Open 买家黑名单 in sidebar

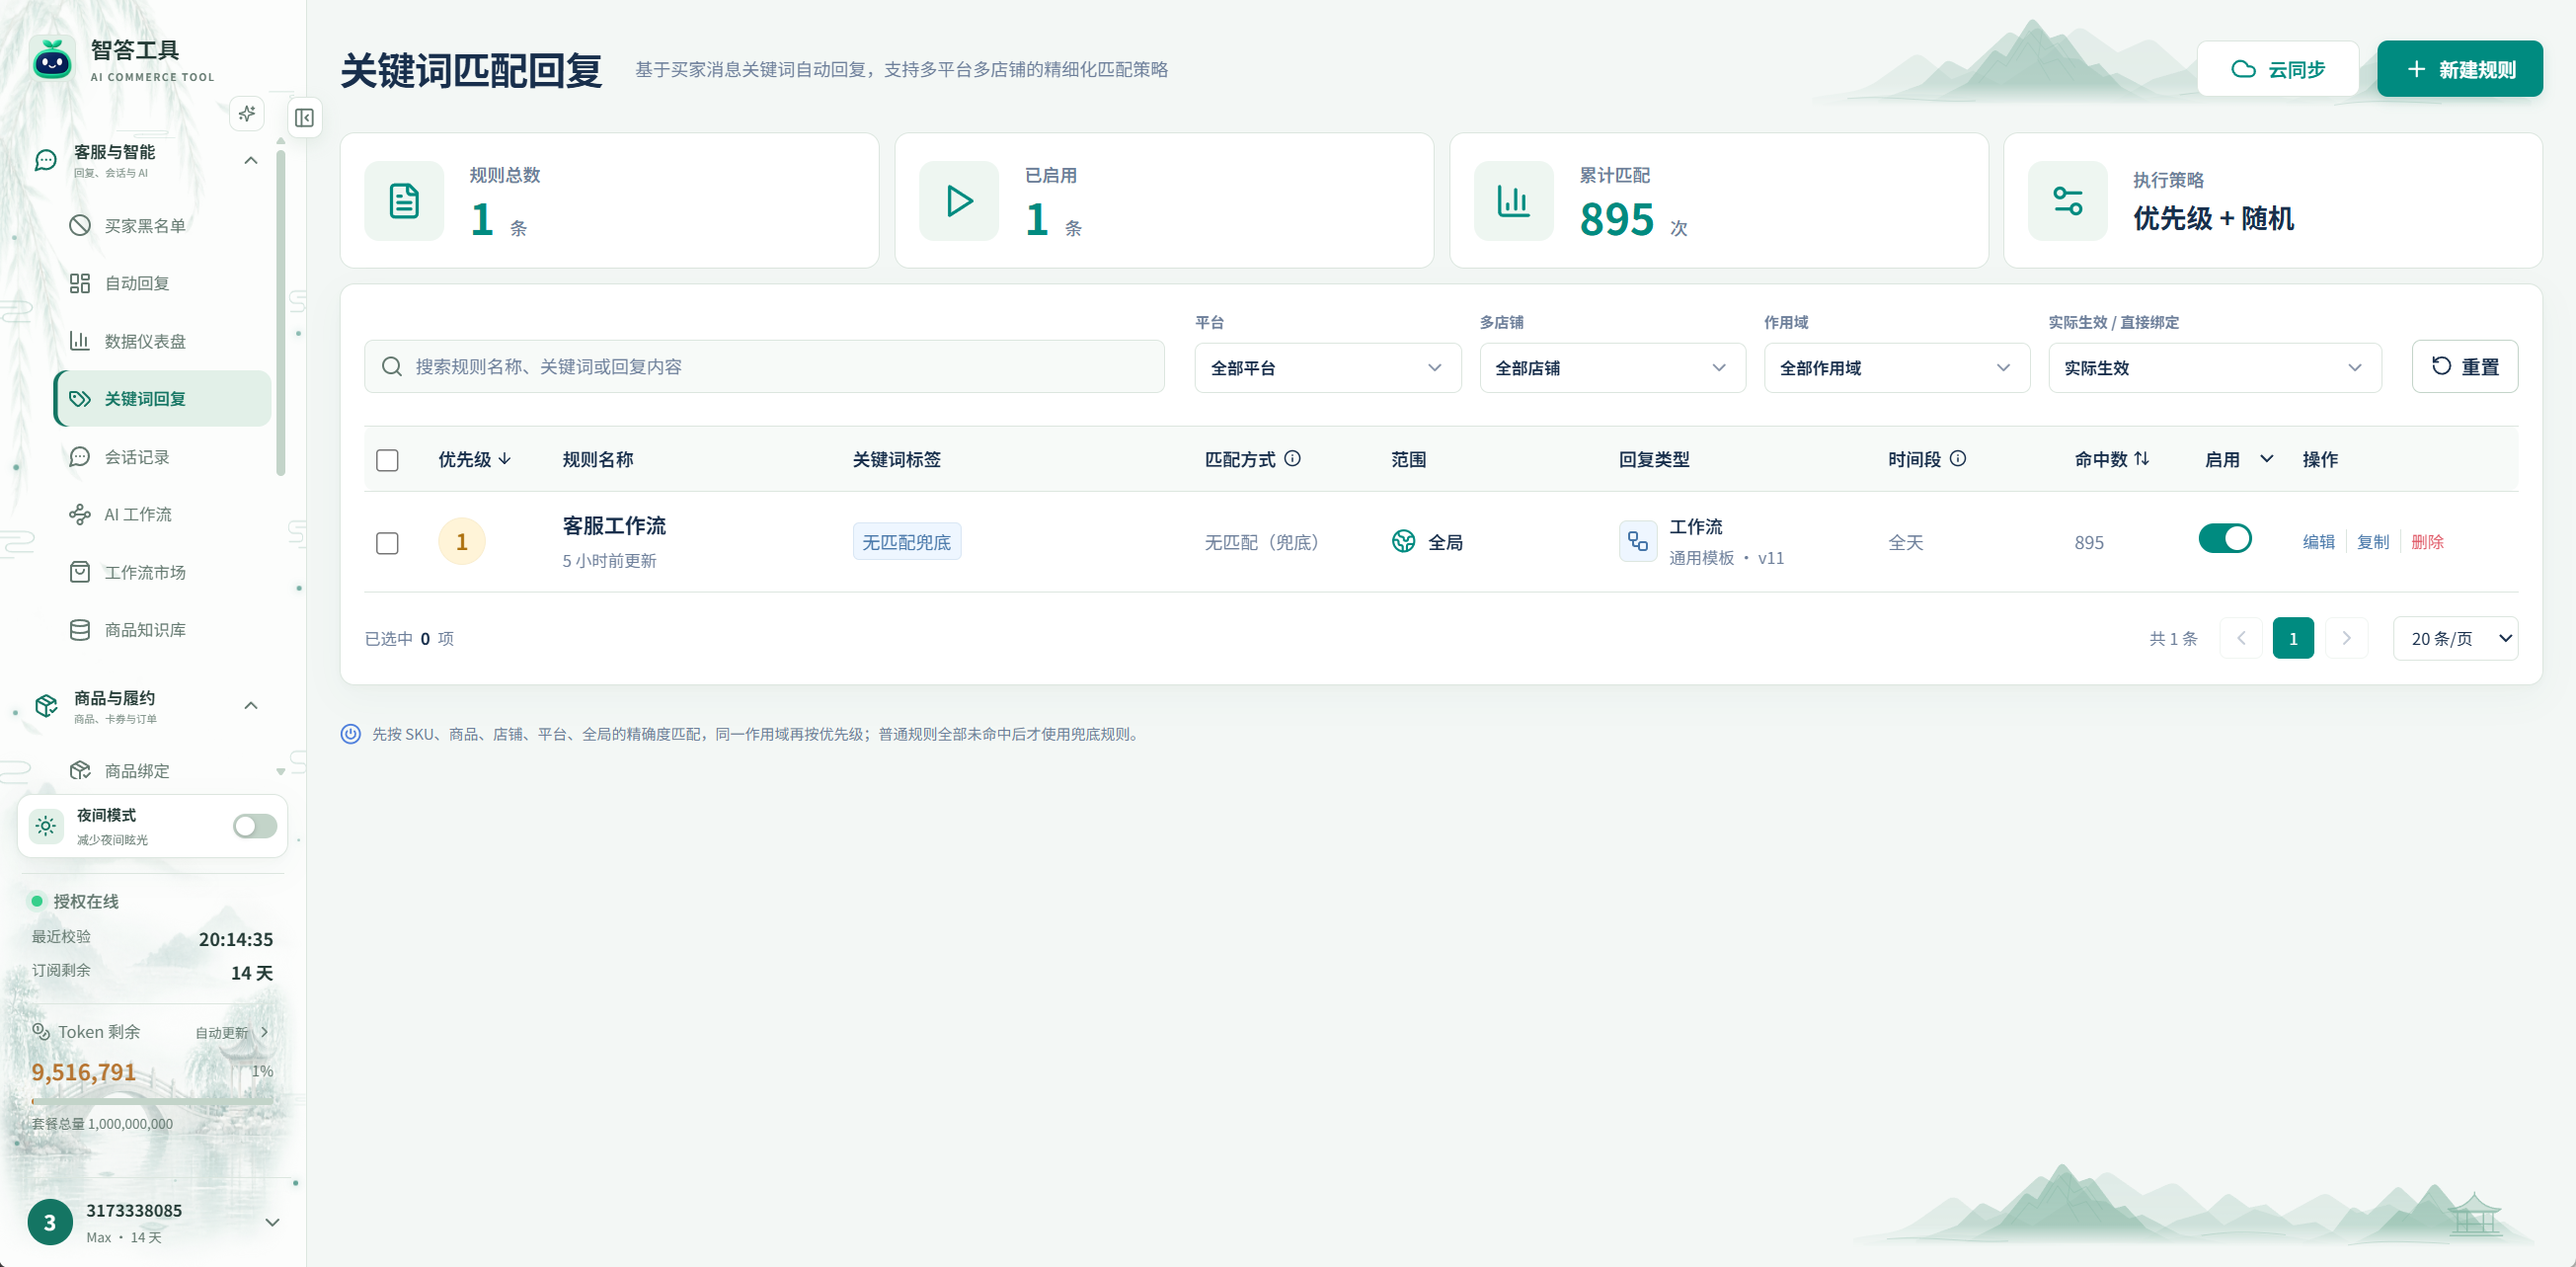tap(162, 226)
